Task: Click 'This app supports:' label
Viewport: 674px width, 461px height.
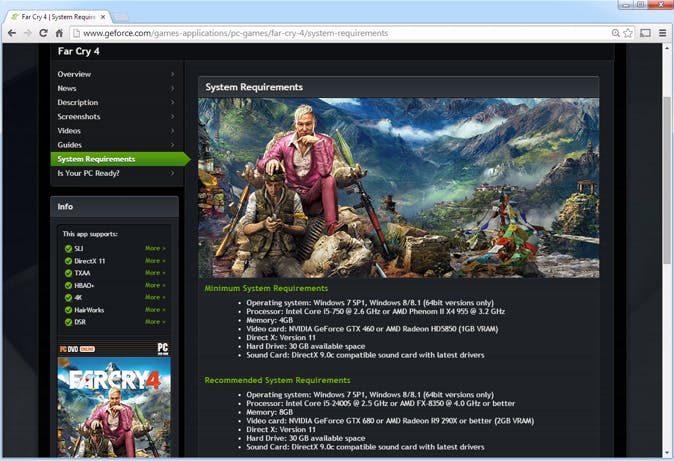Action: 90,234
